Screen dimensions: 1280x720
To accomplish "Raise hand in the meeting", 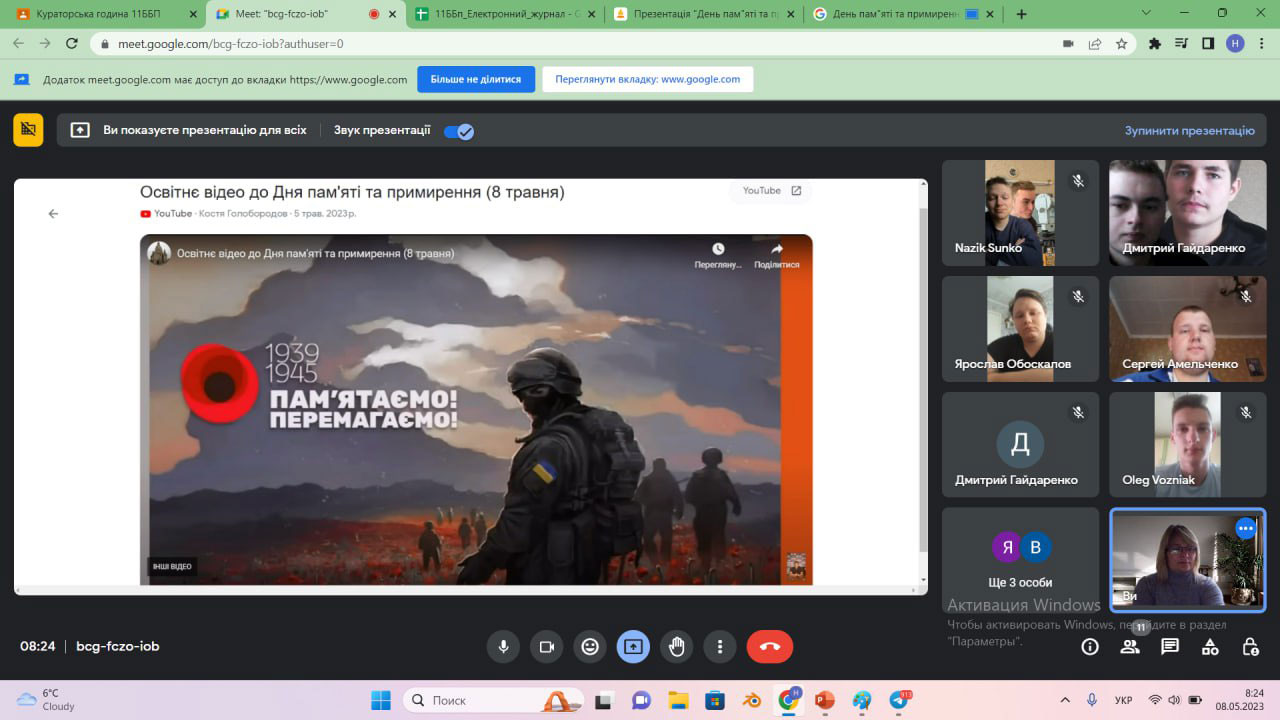I will [x=676, y=647].
